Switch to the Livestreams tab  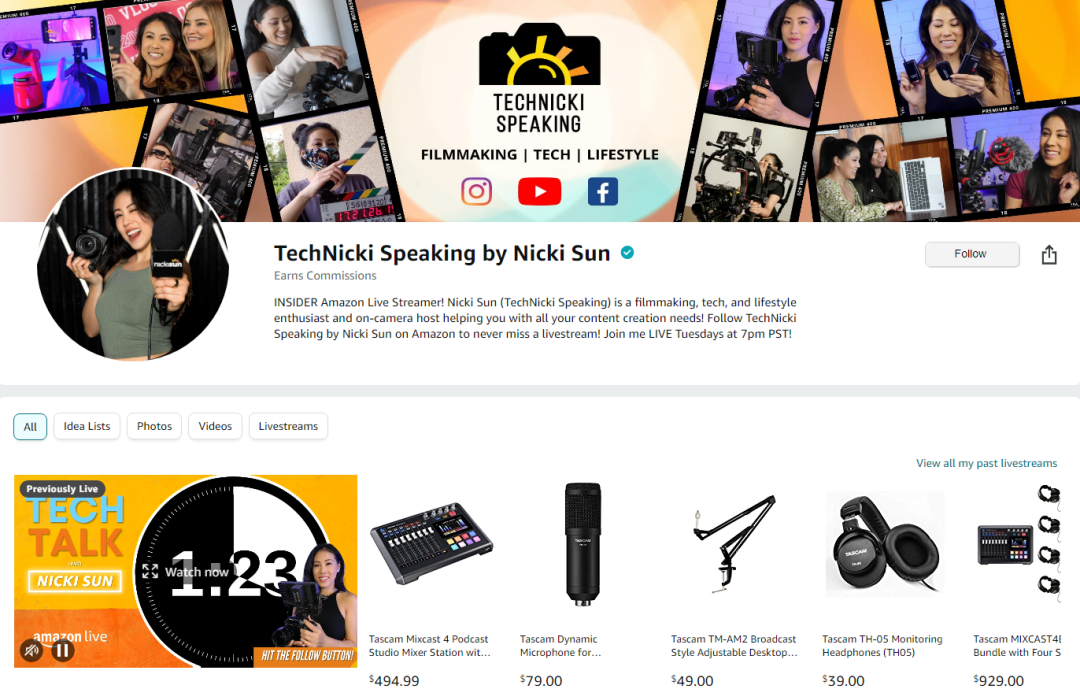(288, 426)
